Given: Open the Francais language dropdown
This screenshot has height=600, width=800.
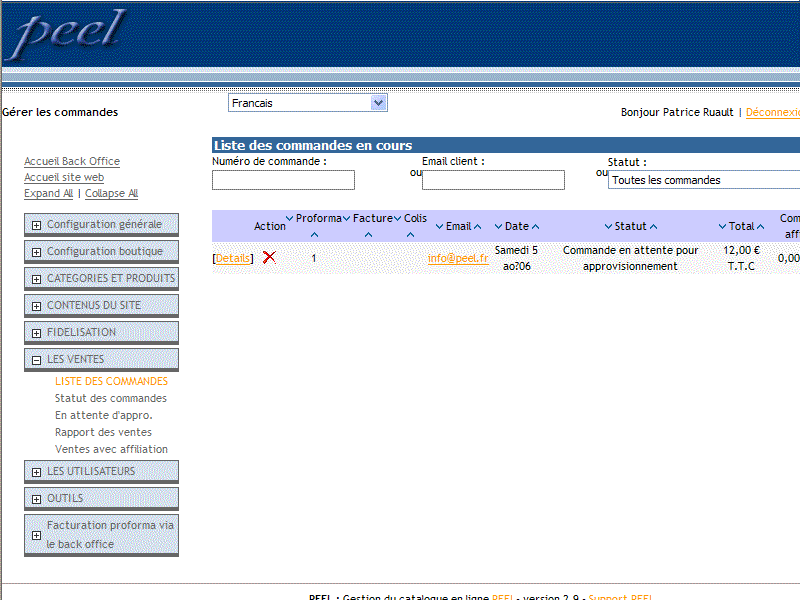Looking at the screenshot, I should click(x=308, y=103).
